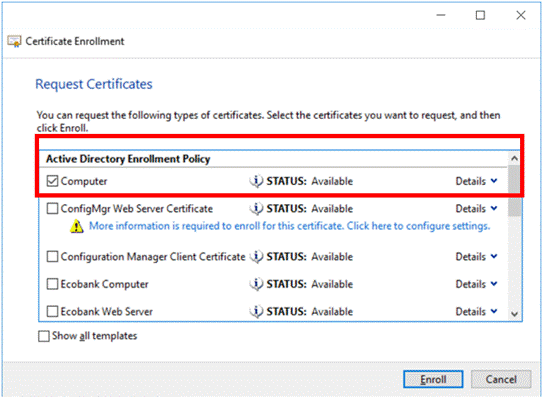This screenshot has height=401, width=543.
Task: Click the status info icon for Computer
Action: 256,181
